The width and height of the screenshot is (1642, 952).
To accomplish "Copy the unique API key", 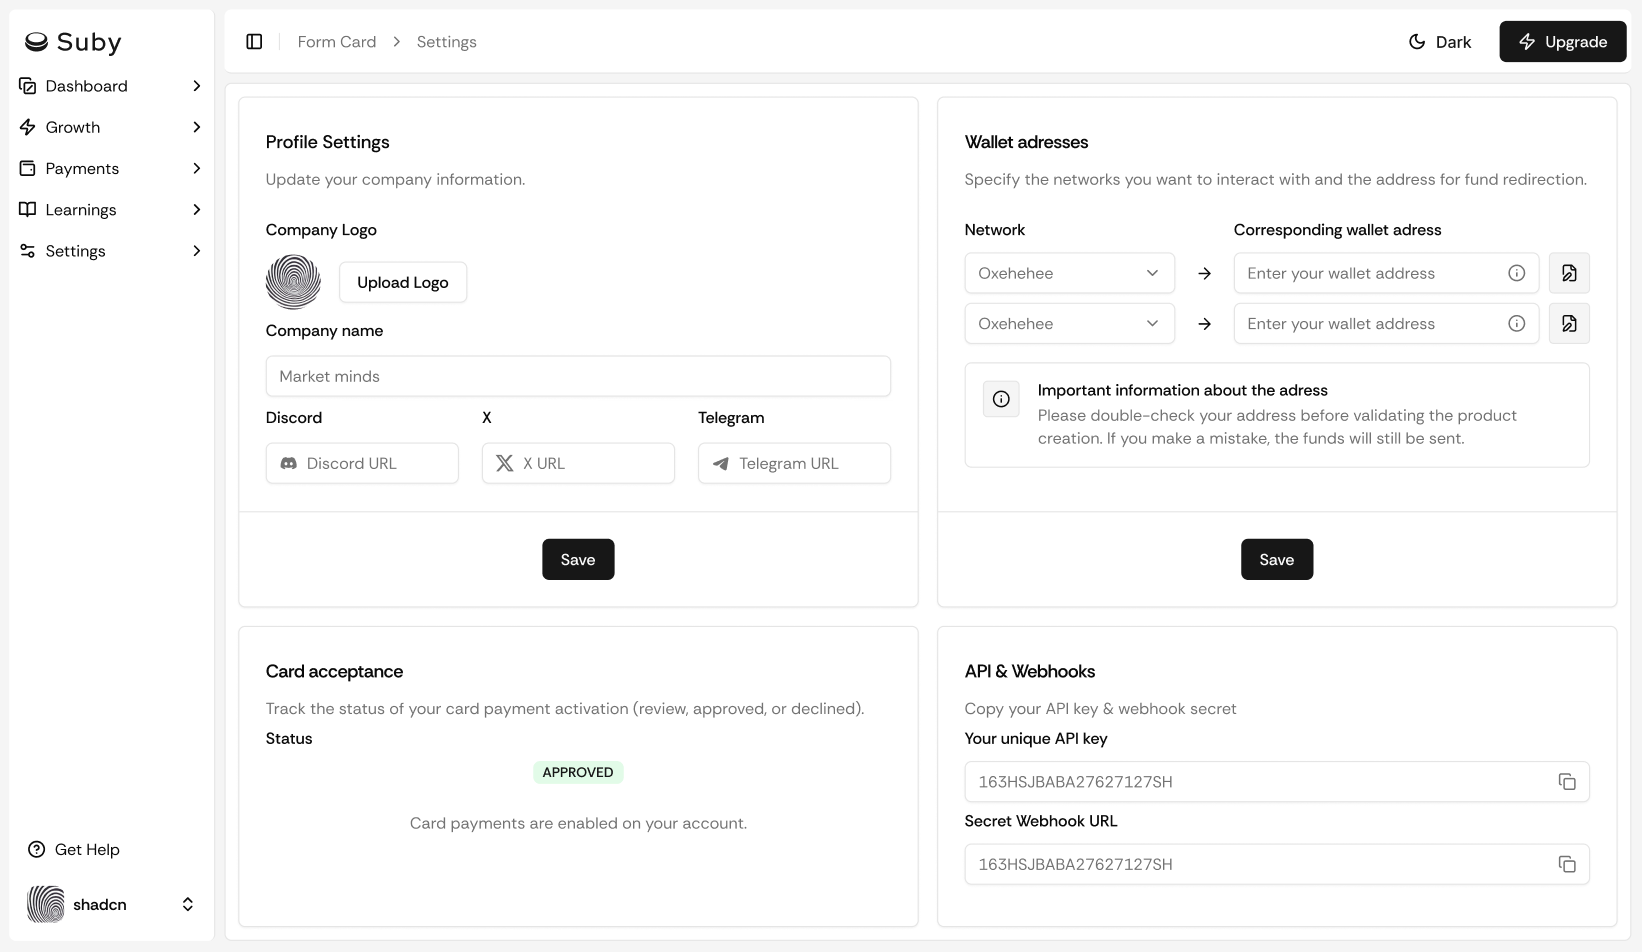I will [x=1566, y=782].
